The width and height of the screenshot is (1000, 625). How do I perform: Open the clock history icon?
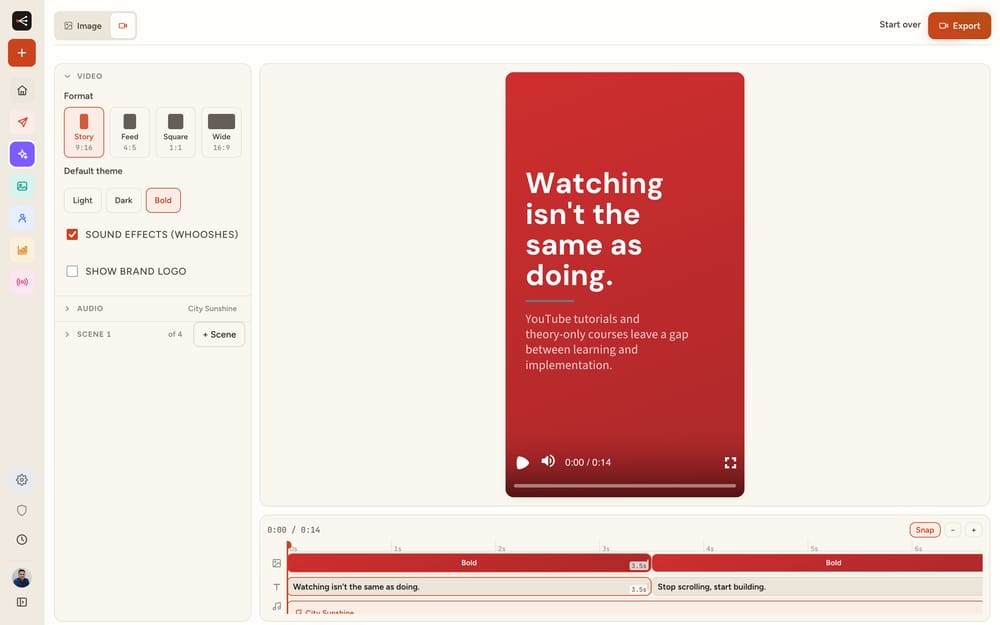pos(22,540)
